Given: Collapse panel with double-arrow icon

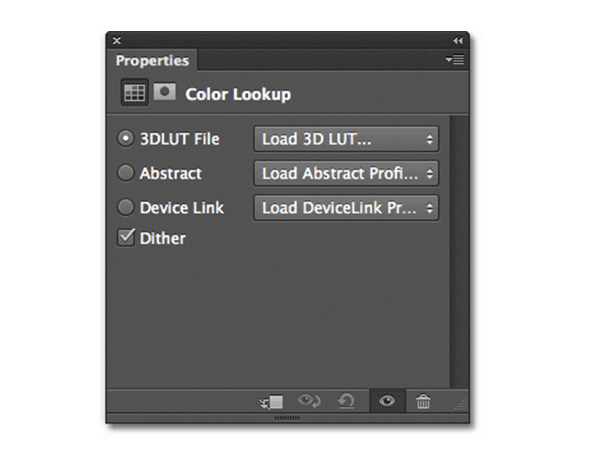Looking at the screenshot, I should click(459, 40).
